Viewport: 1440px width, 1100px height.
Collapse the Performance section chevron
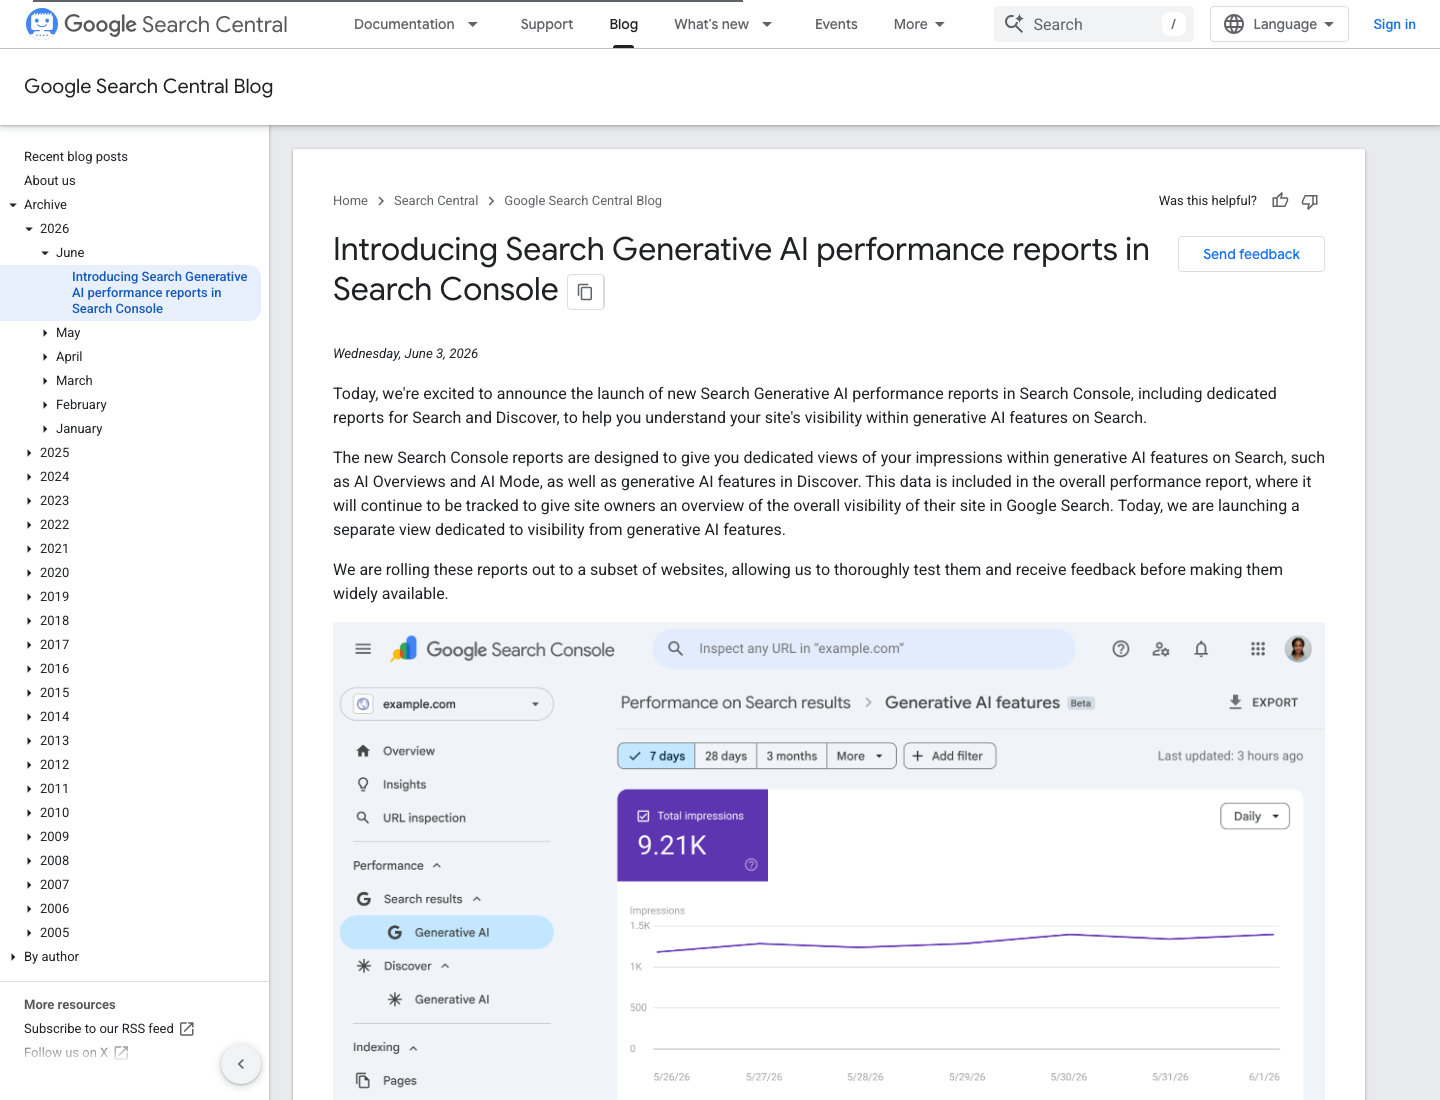[437, 866]
